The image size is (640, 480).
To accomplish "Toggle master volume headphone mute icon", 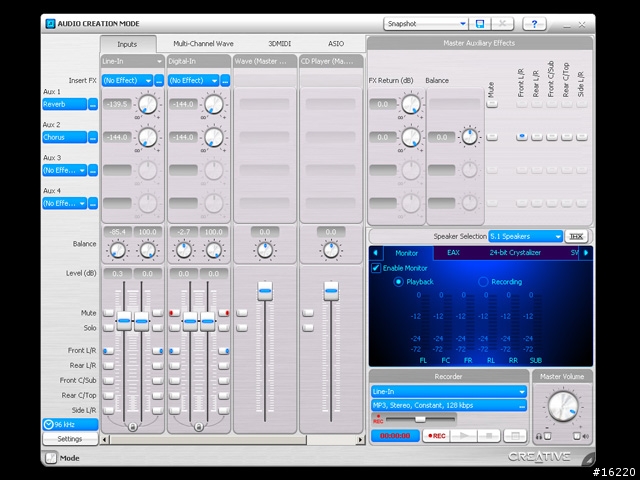I will point(547,436).
